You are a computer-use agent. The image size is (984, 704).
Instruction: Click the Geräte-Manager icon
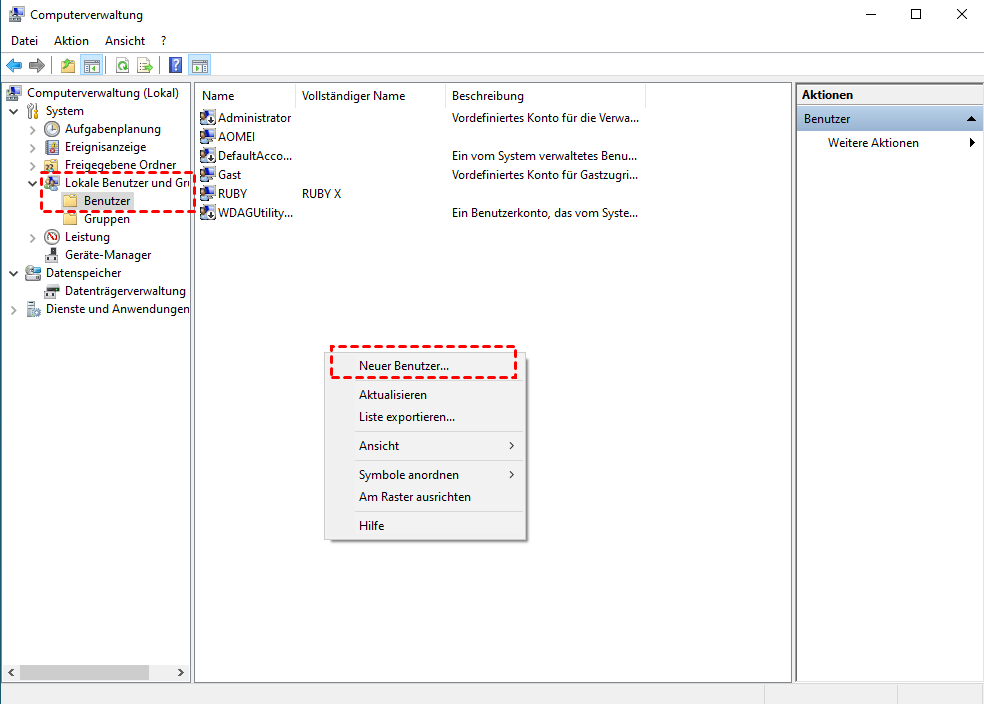[x=52, y=255]
